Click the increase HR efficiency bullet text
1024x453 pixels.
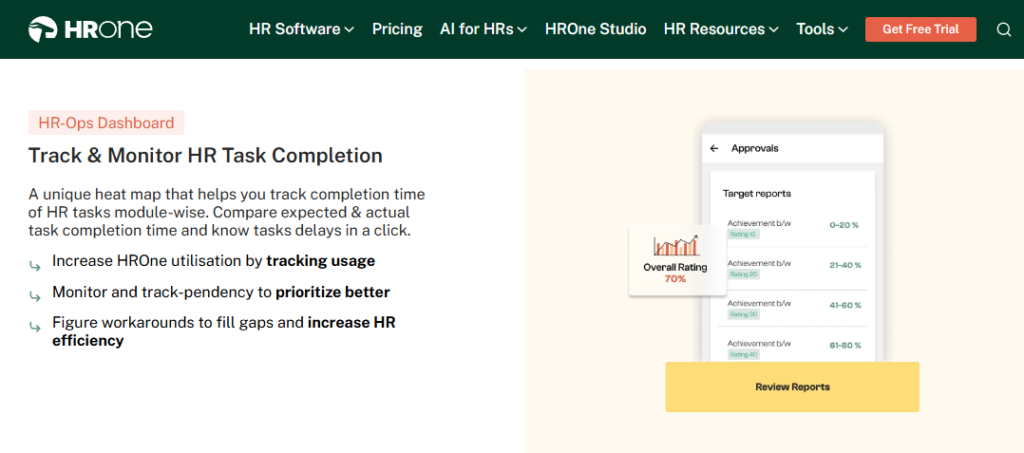[x=224, y=332]
